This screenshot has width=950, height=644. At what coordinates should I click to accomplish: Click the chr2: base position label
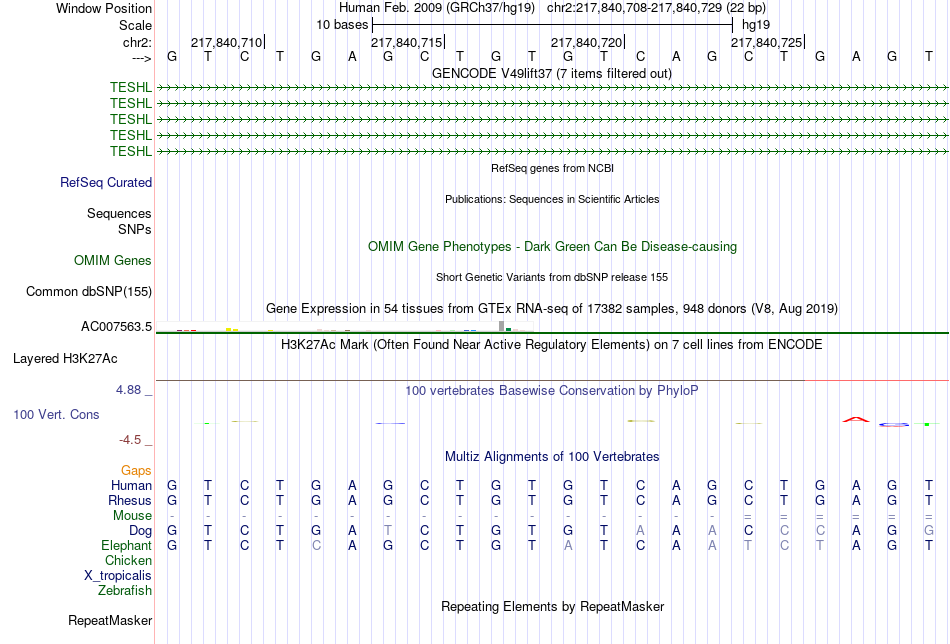137,42
